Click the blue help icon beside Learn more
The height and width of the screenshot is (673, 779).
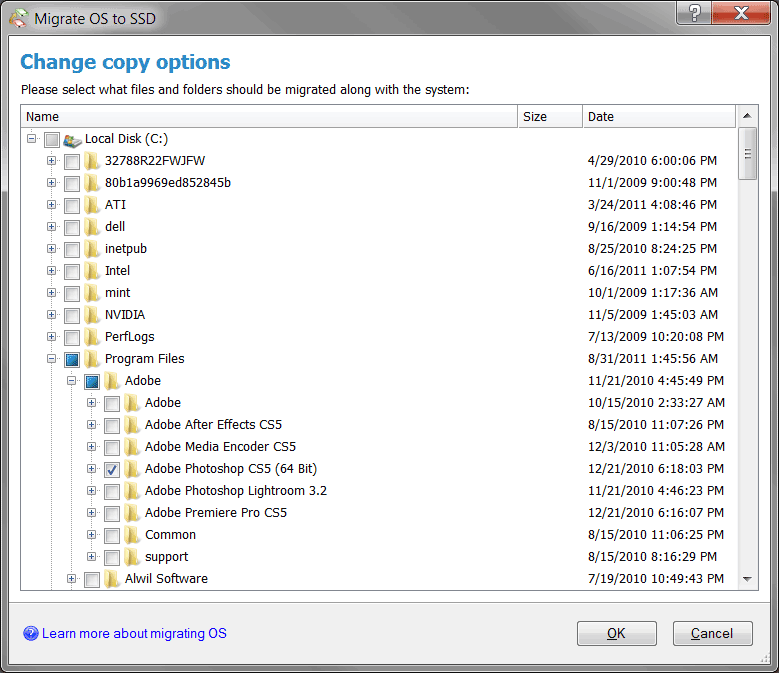point(31,633)
